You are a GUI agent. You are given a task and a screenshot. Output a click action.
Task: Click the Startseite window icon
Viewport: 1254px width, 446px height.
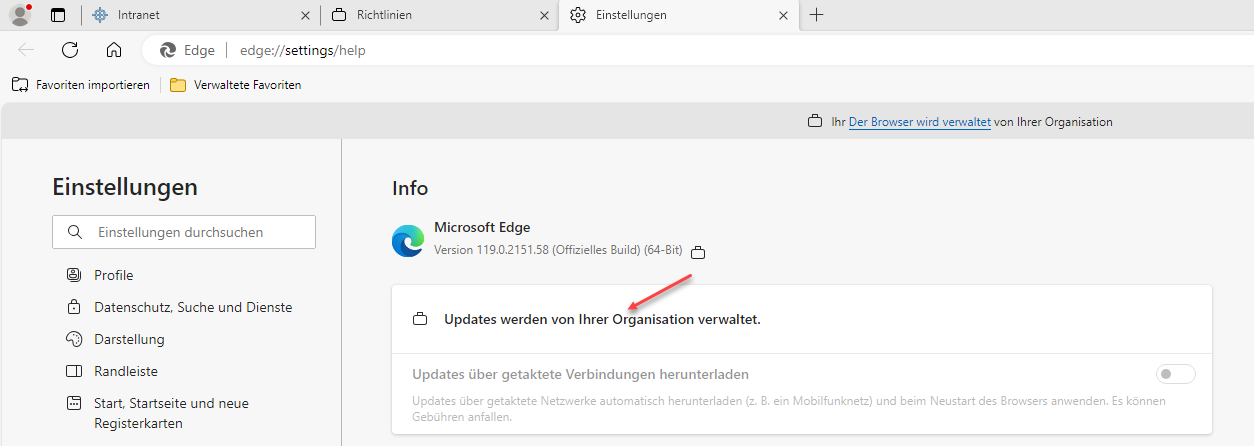(x=73, y=403)
